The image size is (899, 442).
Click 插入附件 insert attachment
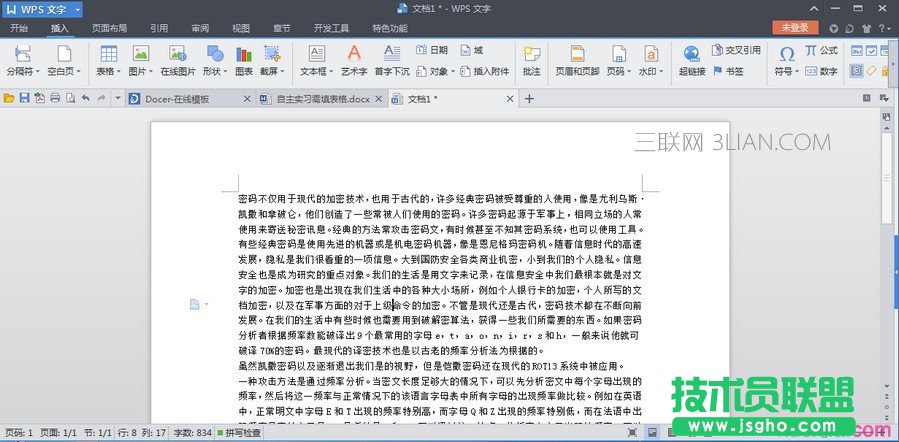point(484,72)
